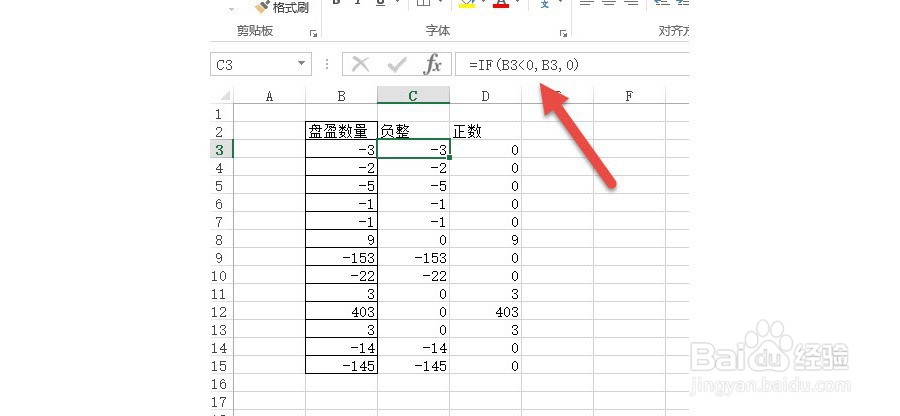Screen dimensions: 900x416
Task: Select row 2 header
Action: pos(222,131)
